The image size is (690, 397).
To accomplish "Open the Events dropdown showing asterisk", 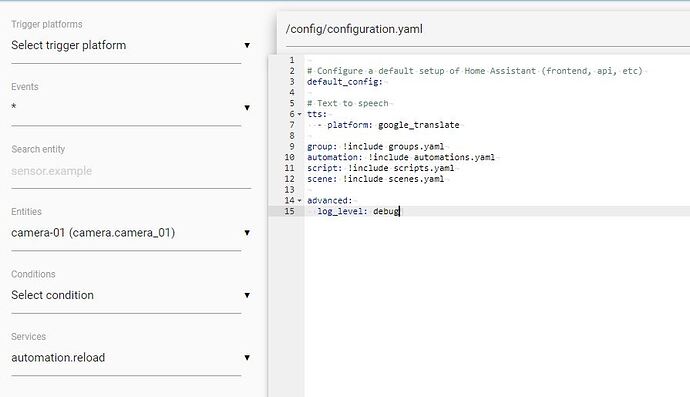I will (x=131, y=108).
